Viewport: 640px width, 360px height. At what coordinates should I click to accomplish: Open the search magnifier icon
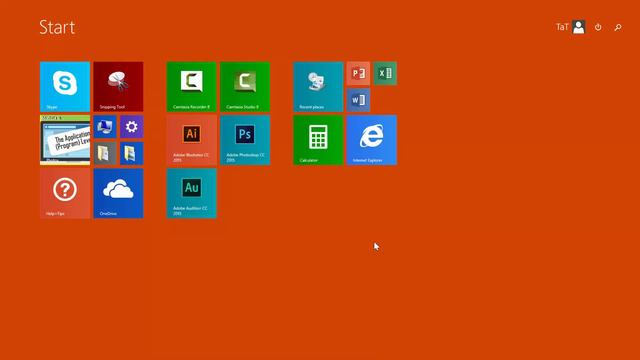618,27
